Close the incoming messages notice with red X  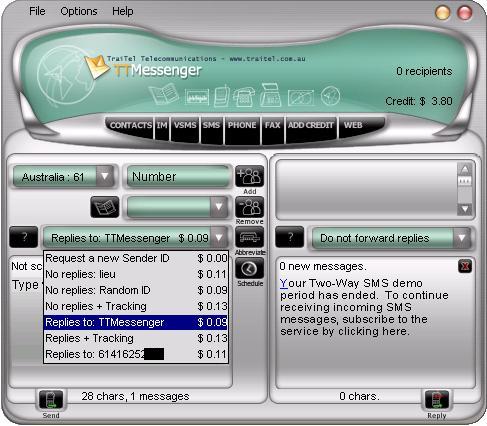pyautogui.click(x=465, y=266)
